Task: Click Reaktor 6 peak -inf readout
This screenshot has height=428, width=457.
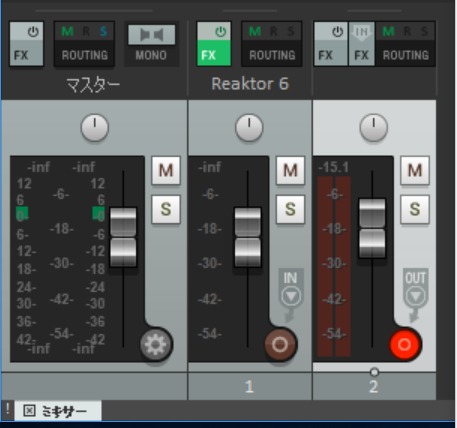Action: pyautogui.click(x=210, y=167)
